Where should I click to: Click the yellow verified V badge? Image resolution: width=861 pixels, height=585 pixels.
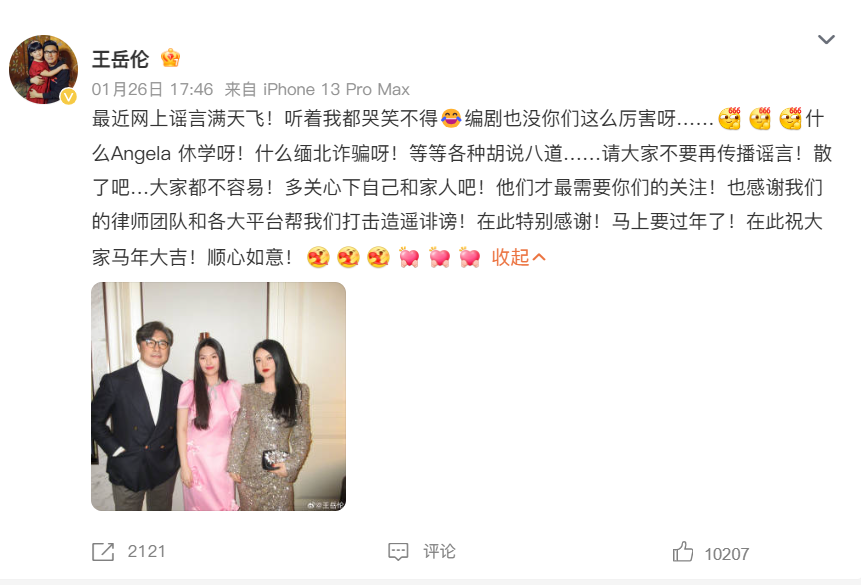(x=68, y=97)
